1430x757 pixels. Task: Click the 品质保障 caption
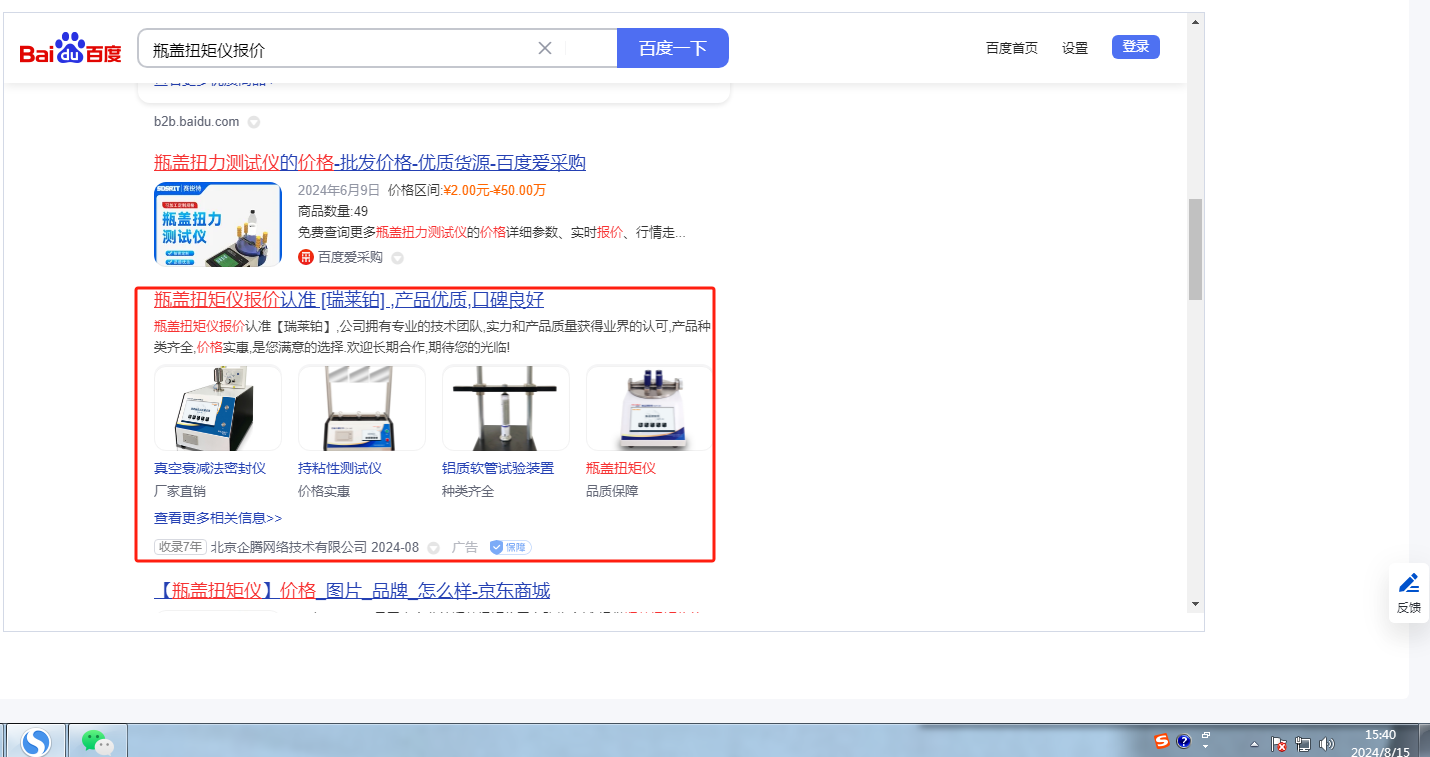click(x=612, y=491)
